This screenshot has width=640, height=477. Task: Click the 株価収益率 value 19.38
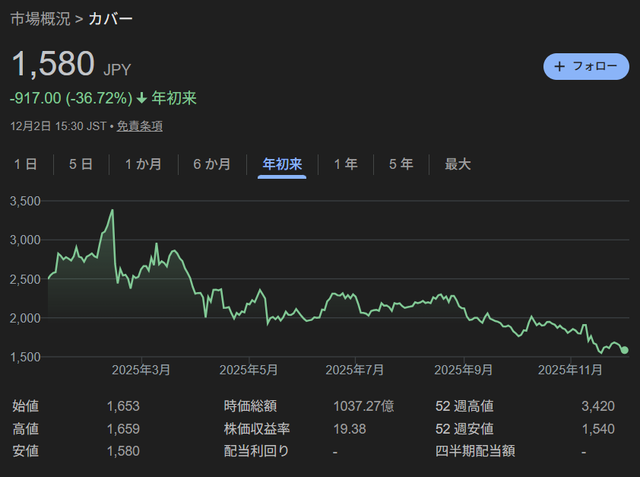[x=350, y=429]
